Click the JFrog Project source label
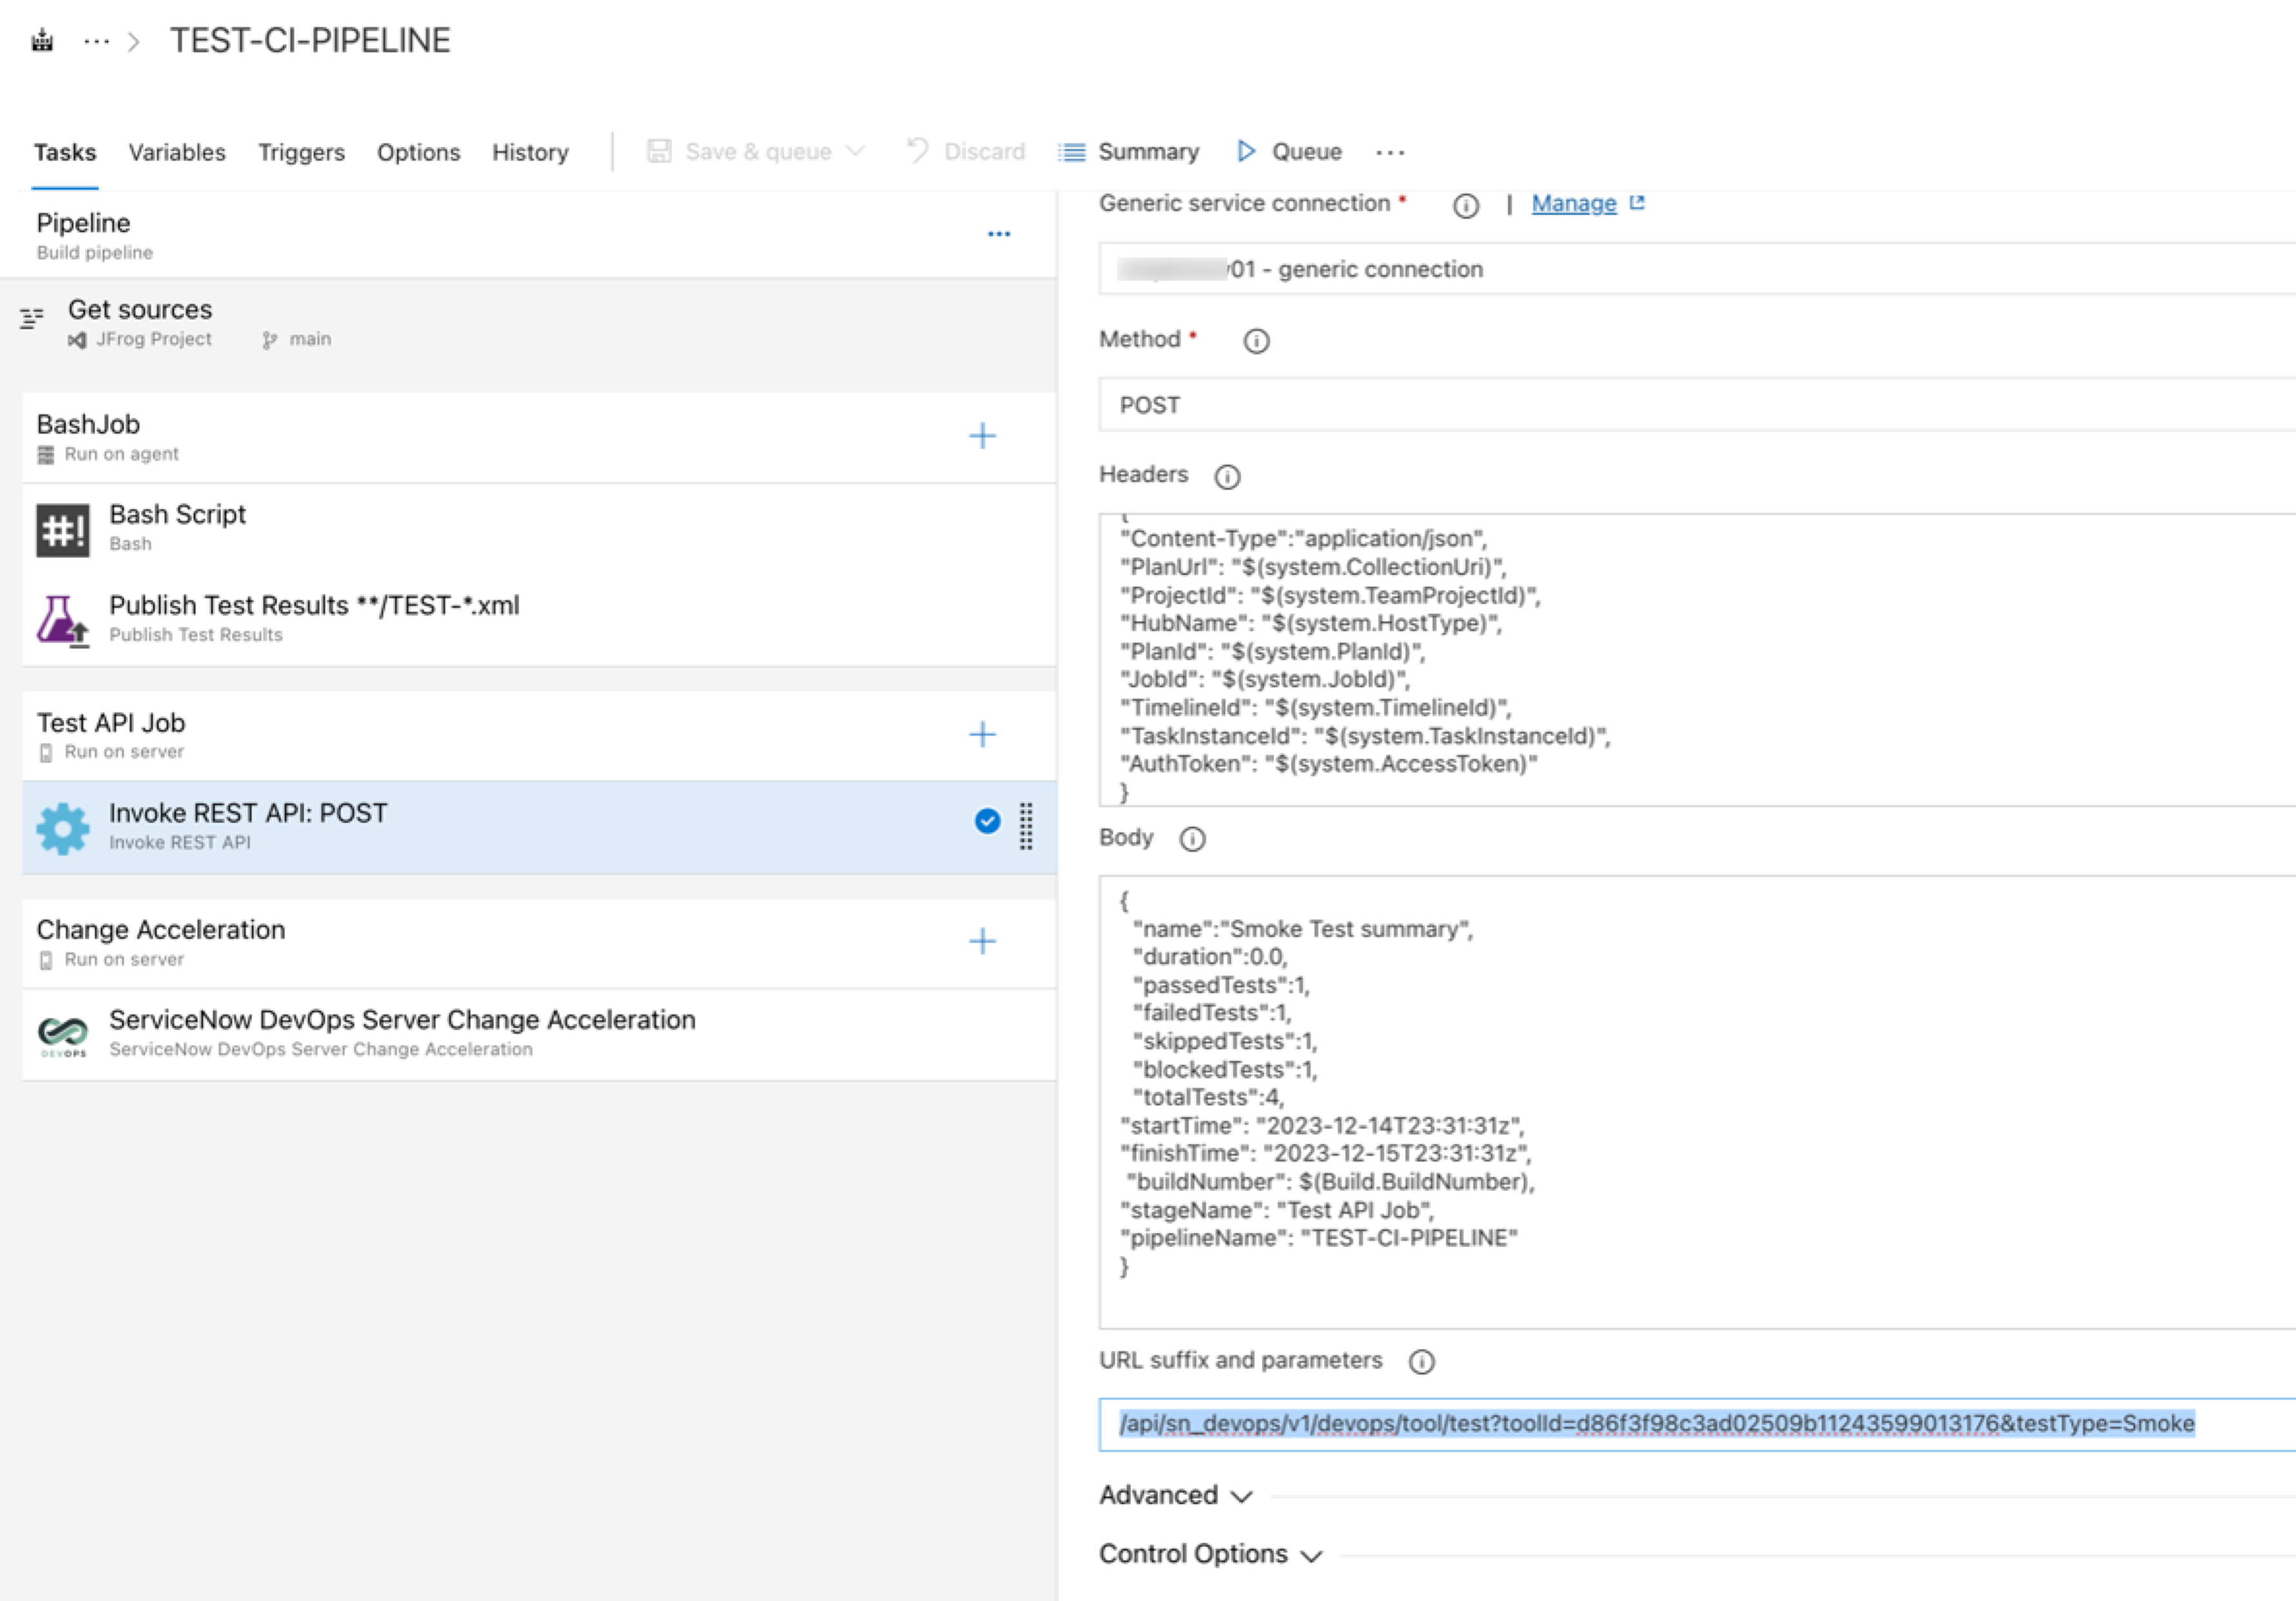Screen dimensions: 2296x1601 (x=153, y=340)
